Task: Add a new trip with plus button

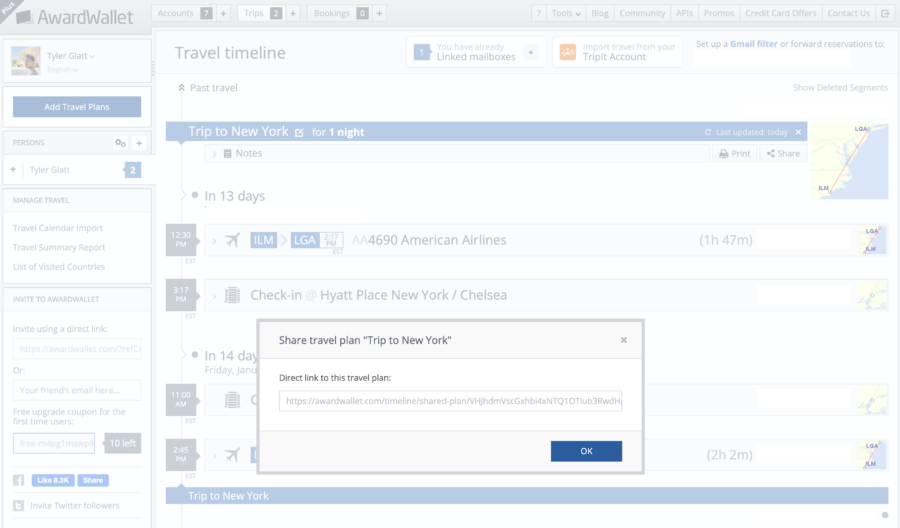Action: pos(293,13)
